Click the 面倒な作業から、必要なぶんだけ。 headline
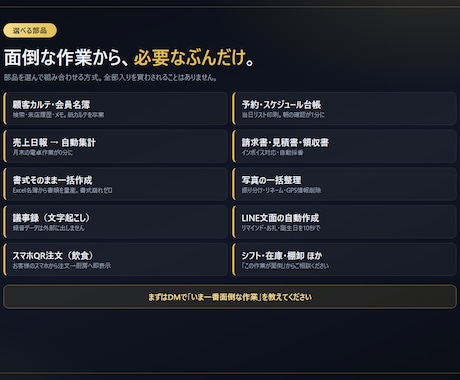 pos(129,57)
